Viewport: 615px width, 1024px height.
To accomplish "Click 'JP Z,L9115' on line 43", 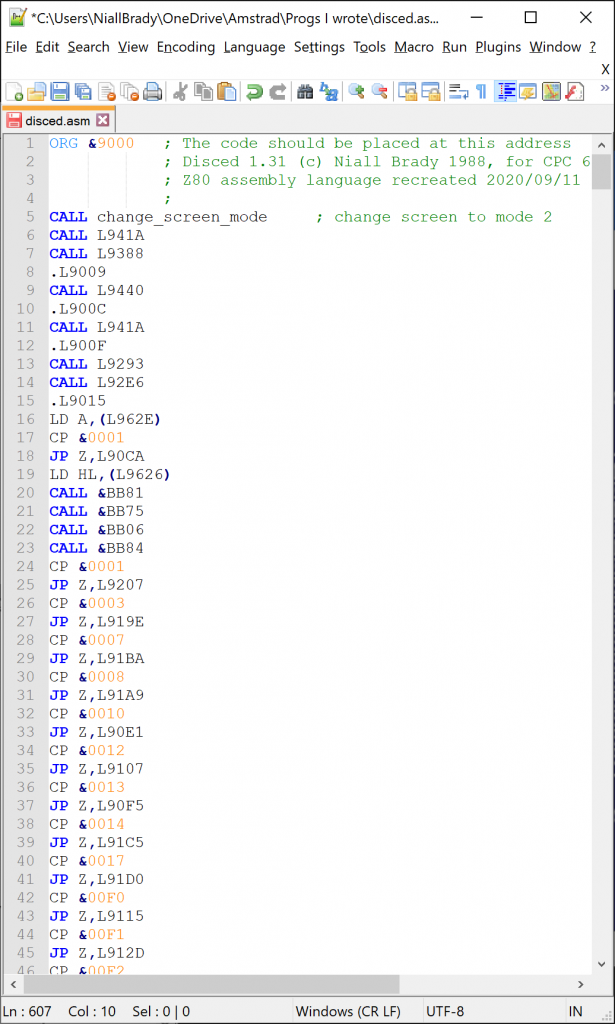I will coord(97,916).
